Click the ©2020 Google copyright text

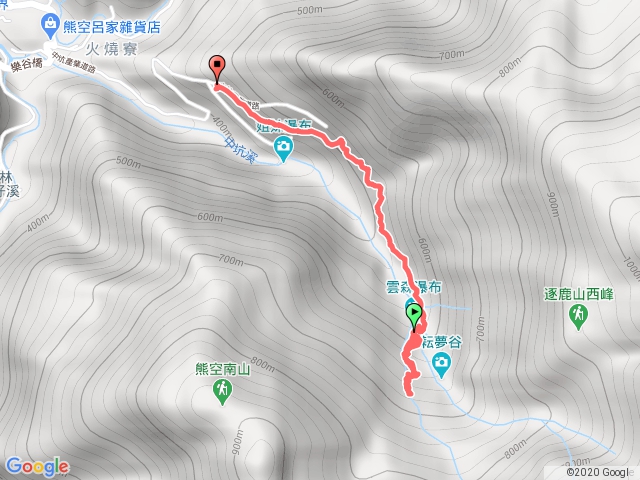(601, 472)
